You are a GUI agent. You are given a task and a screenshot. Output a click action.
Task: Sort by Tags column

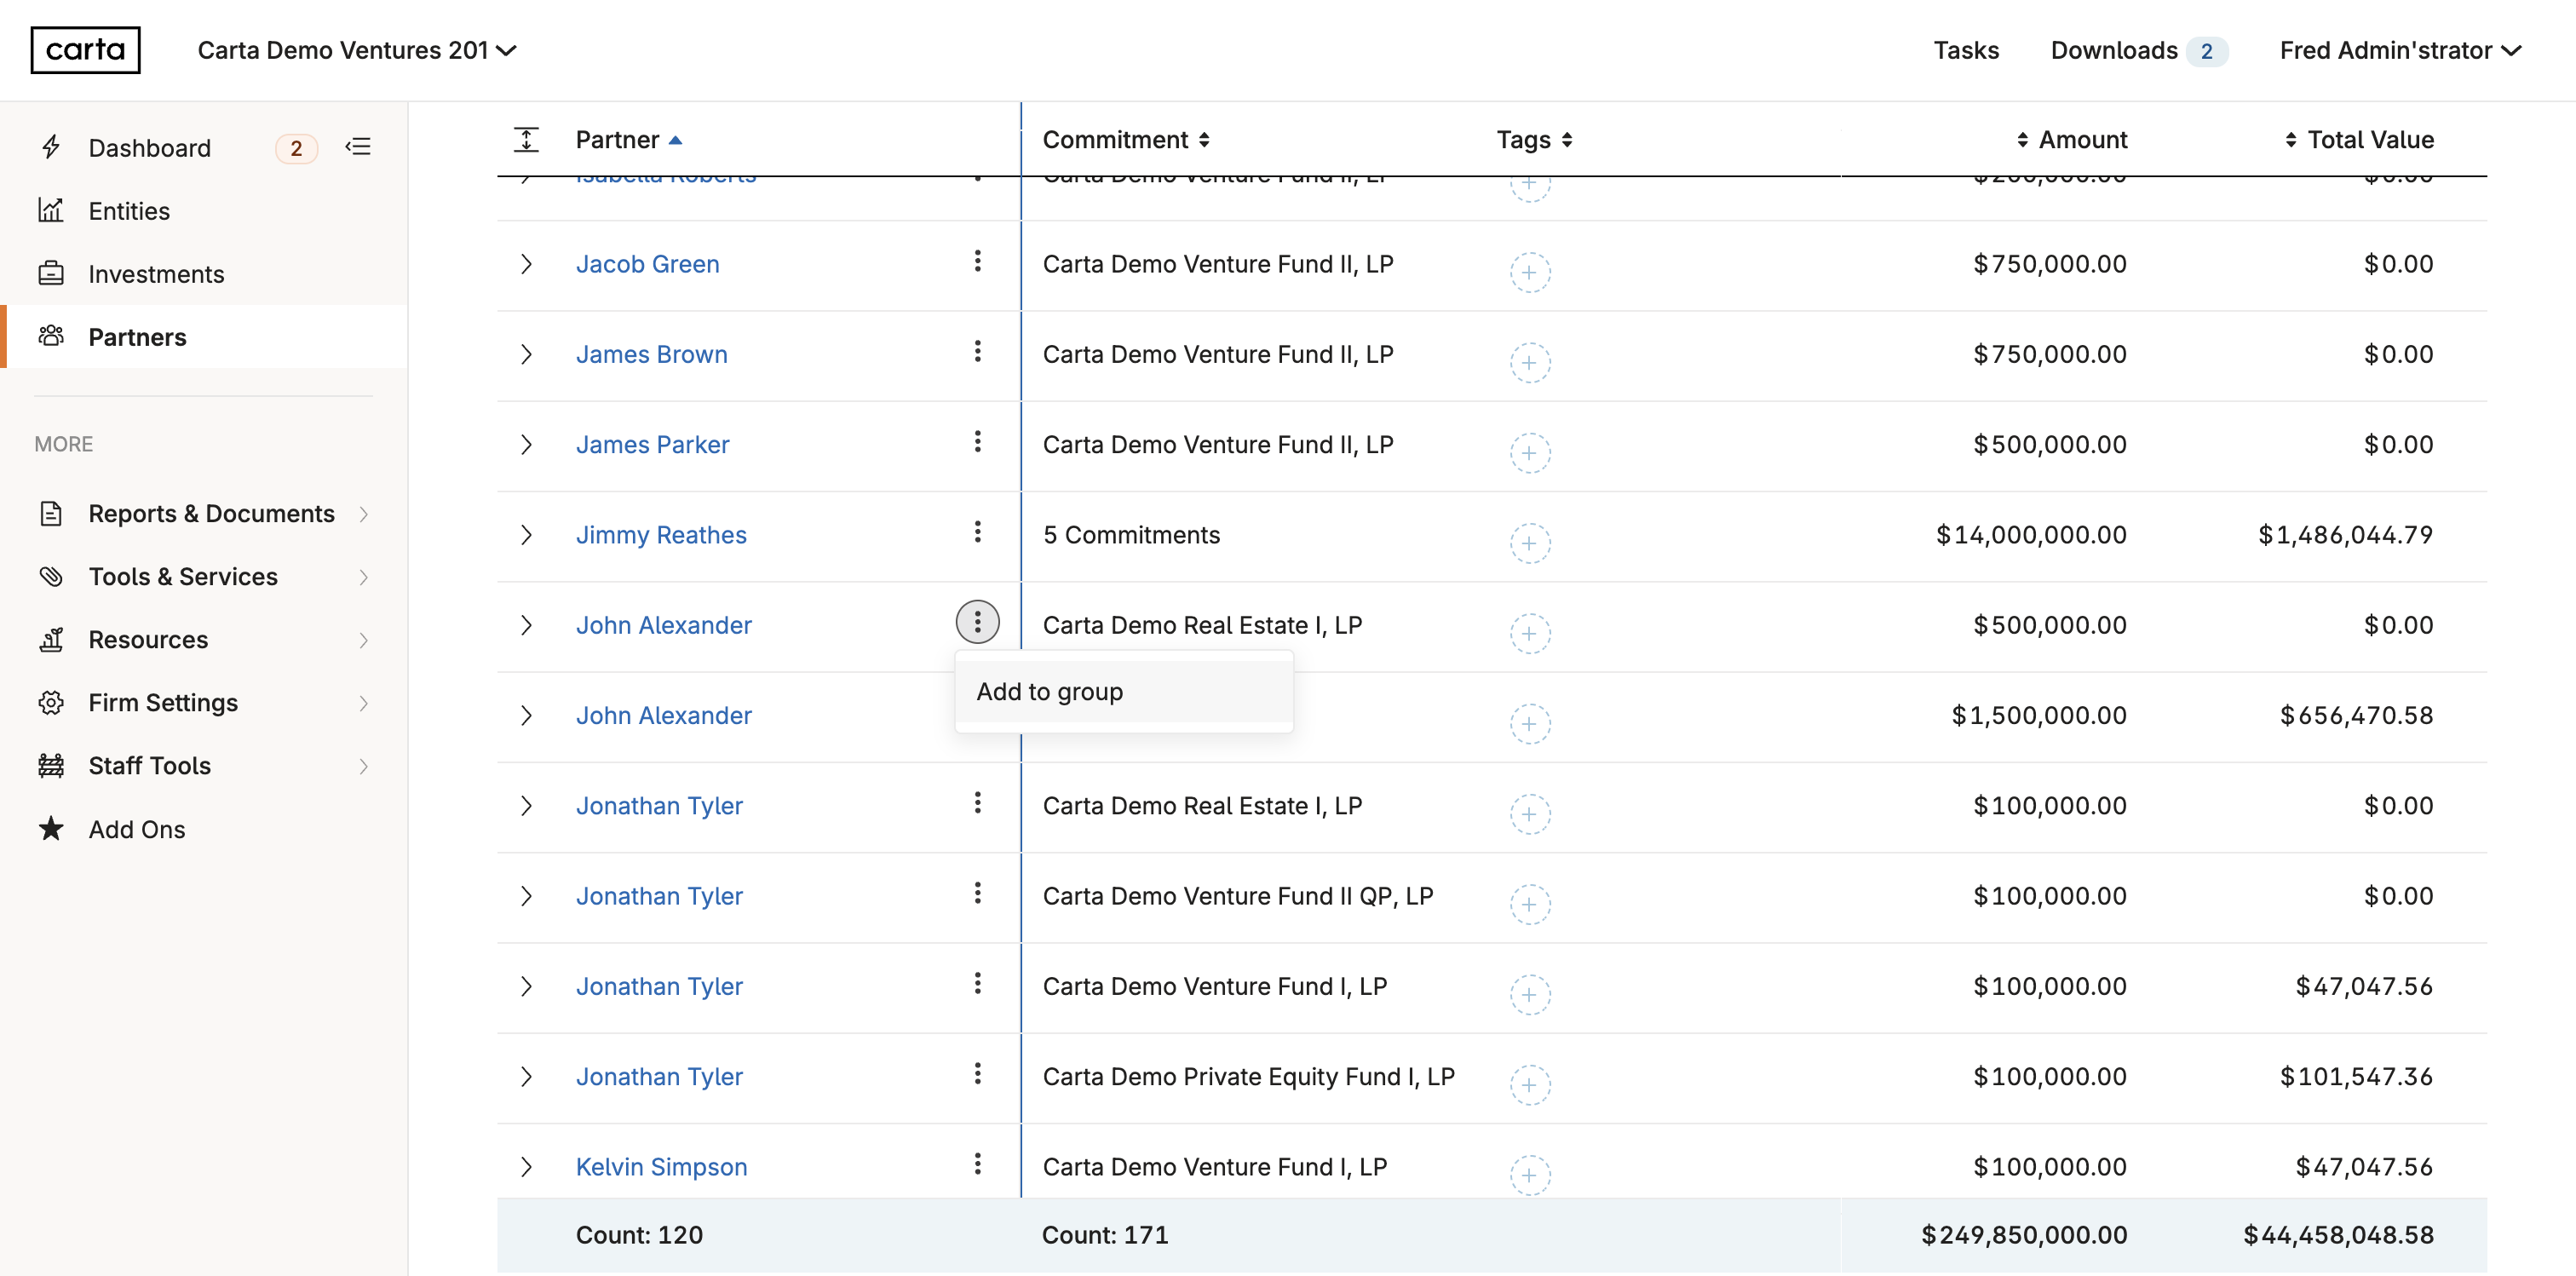pyautogui.click(x=1534, y=139)
